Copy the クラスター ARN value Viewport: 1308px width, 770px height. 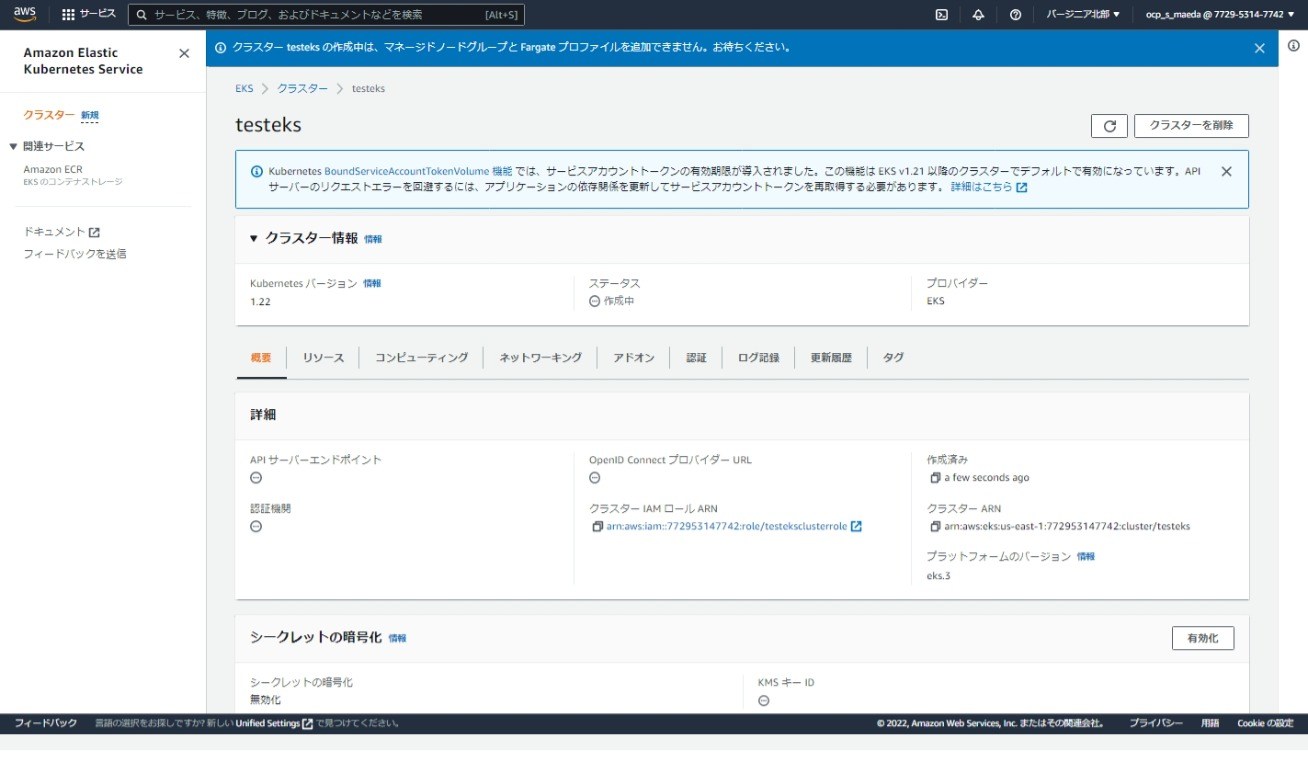(x=935, y=526)
